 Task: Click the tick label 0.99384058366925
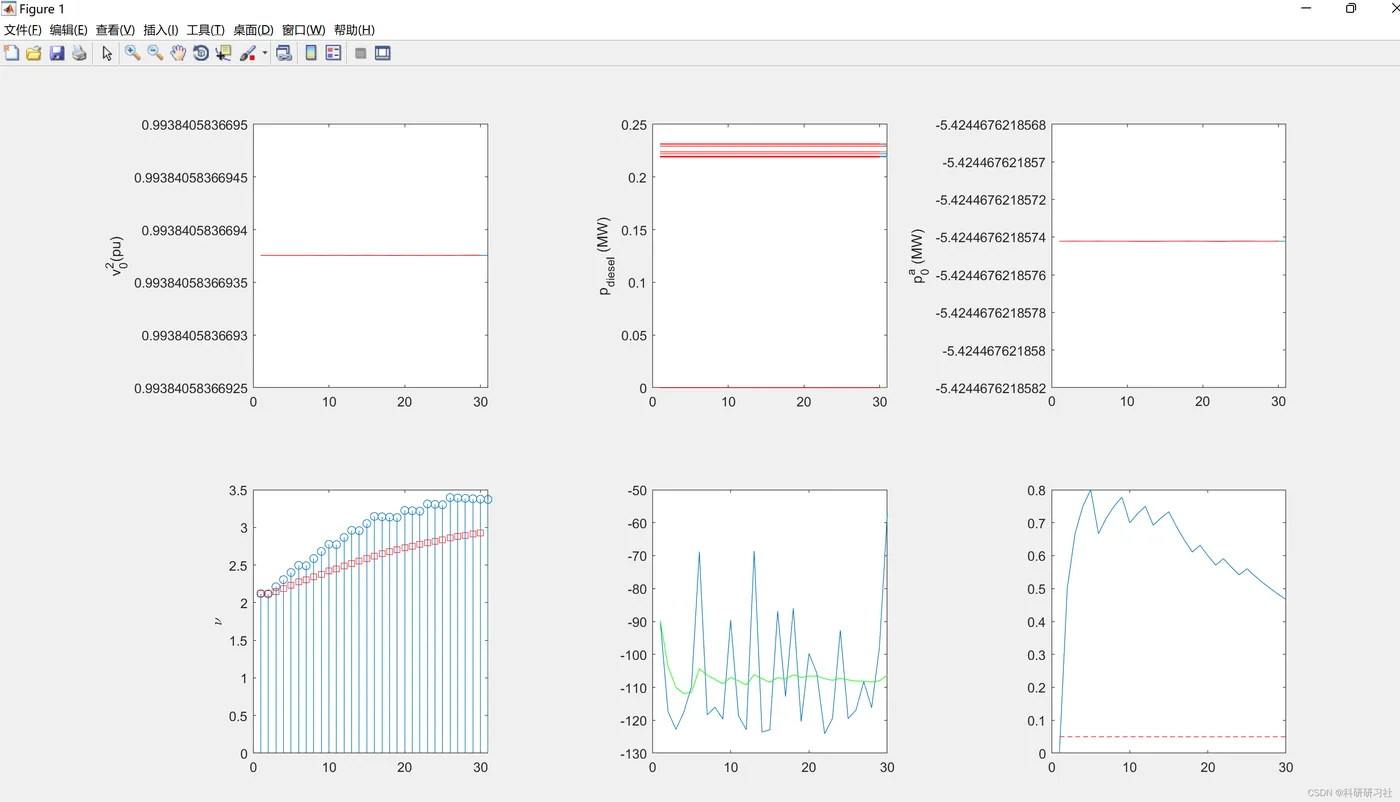coord(190,388)
